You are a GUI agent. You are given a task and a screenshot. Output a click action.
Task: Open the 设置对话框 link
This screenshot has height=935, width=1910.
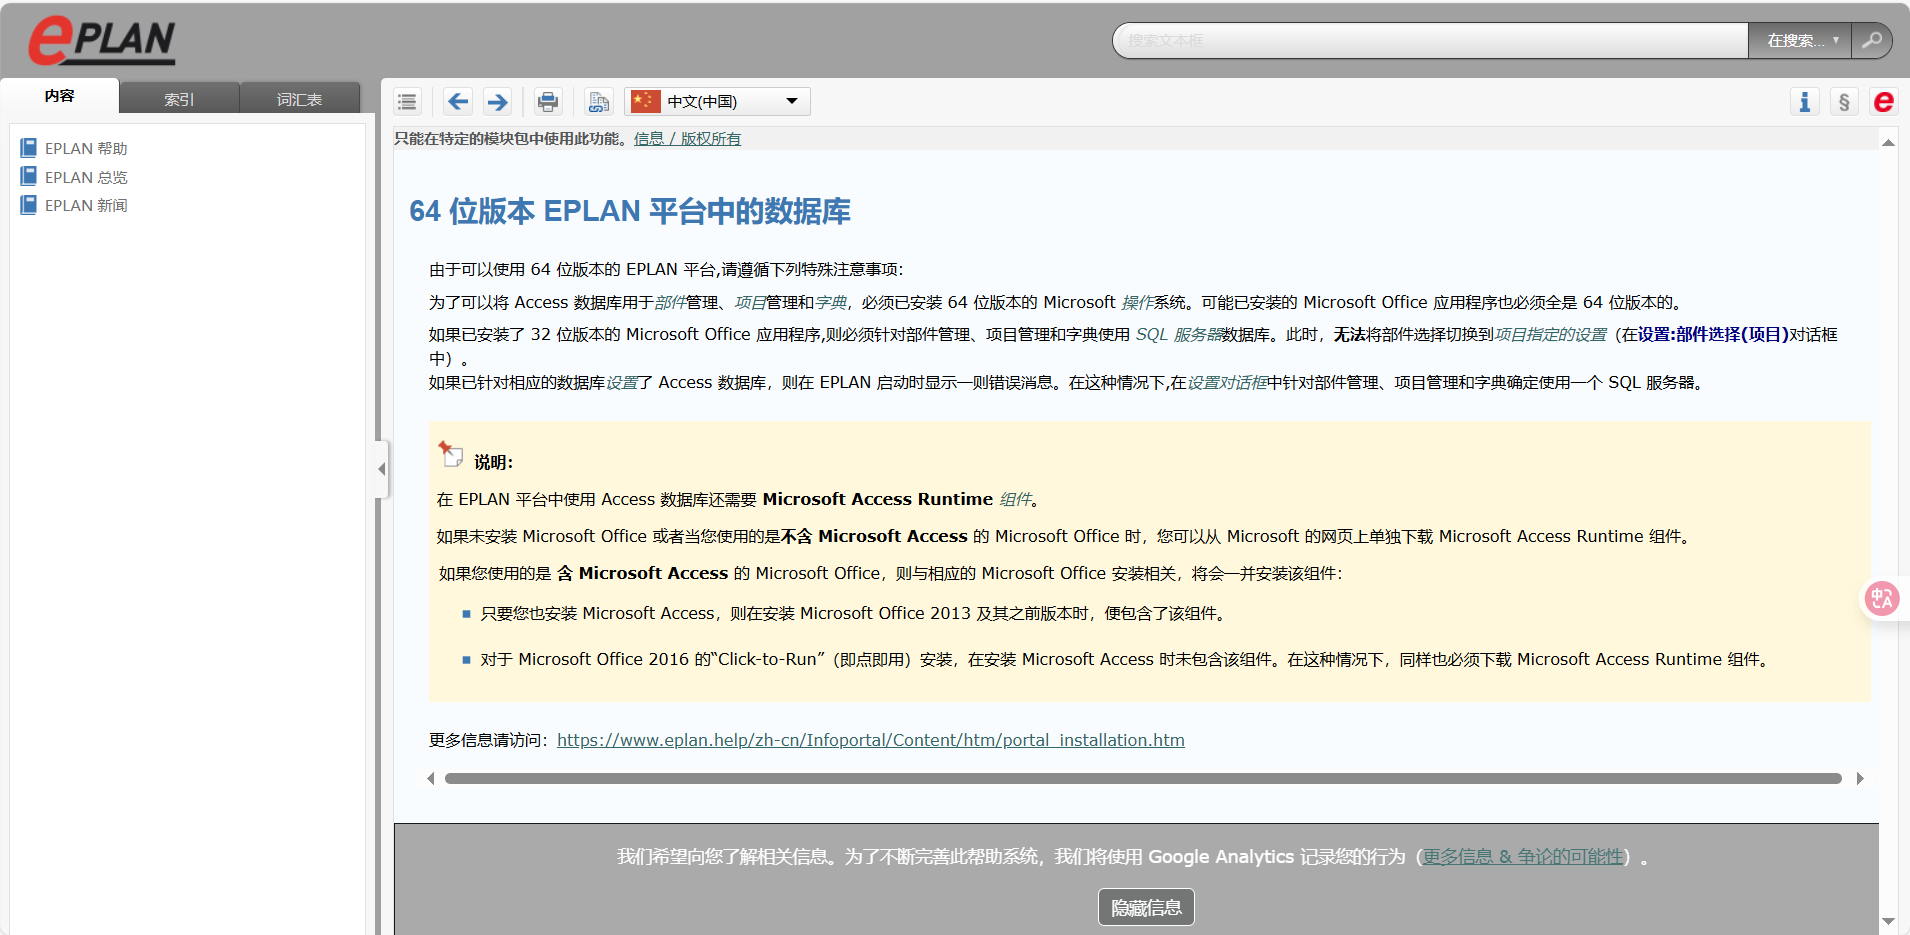(1227, 382)
